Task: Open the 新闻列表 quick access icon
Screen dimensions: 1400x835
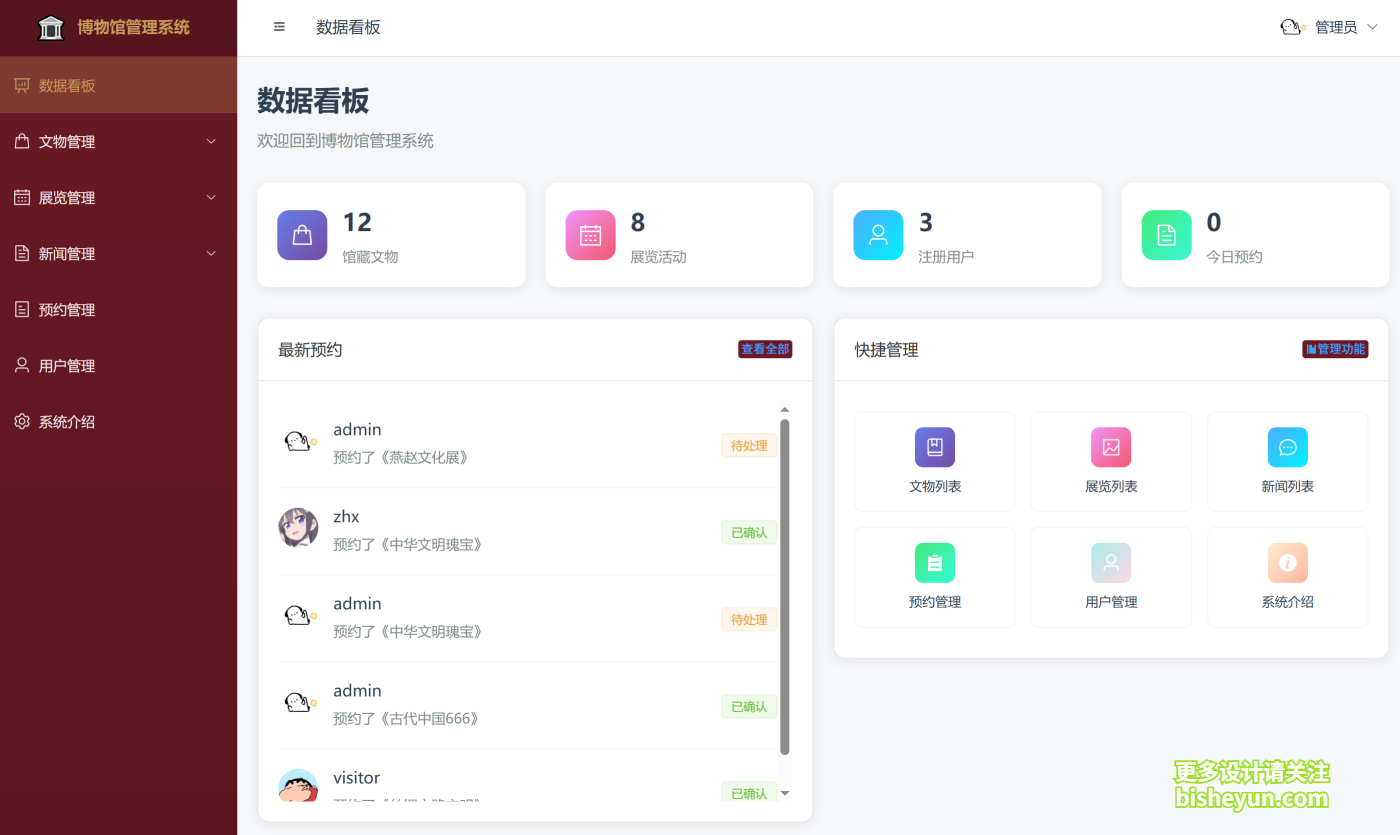Action: (1287, 447)
